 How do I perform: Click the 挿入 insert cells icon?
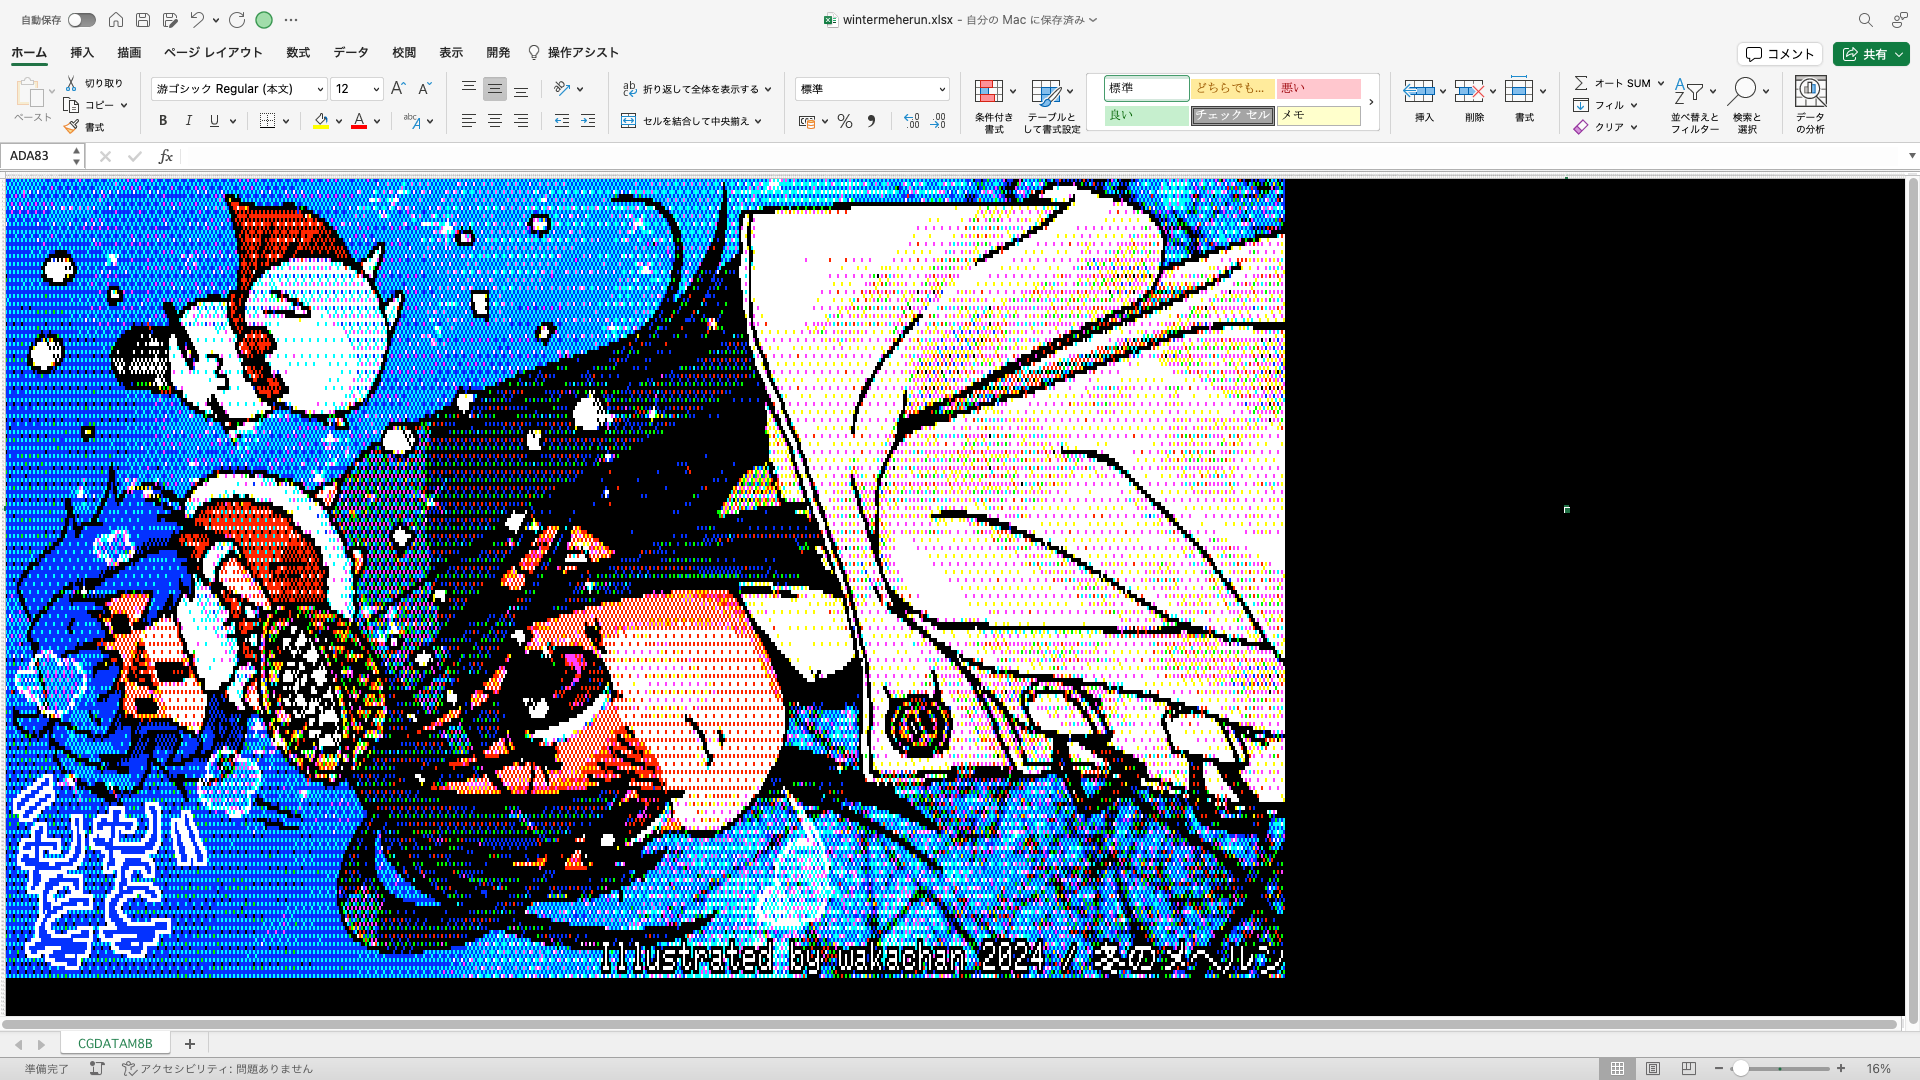click(x=1418, y=92)
